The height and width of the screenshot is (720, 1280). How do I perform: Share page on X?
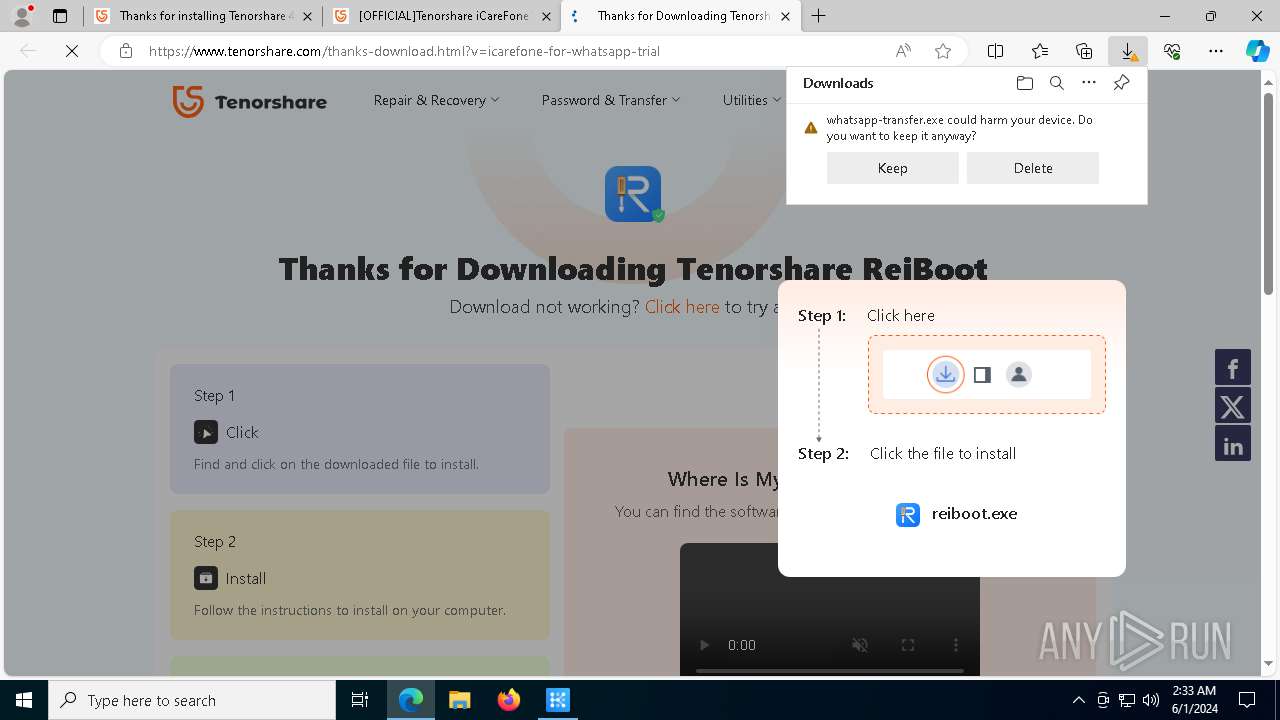coord(1233,406)
